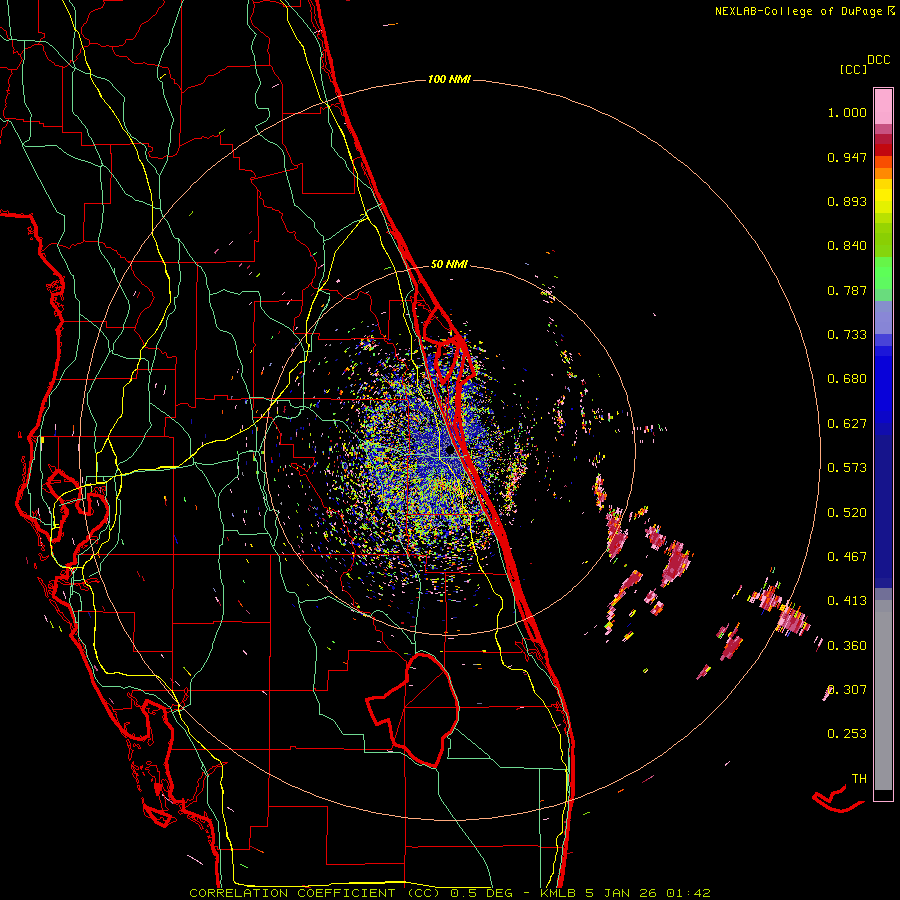Screen dimensions: 900x900
Task: Click the 0.947 color scale value
Action: [x=847, y=157]
